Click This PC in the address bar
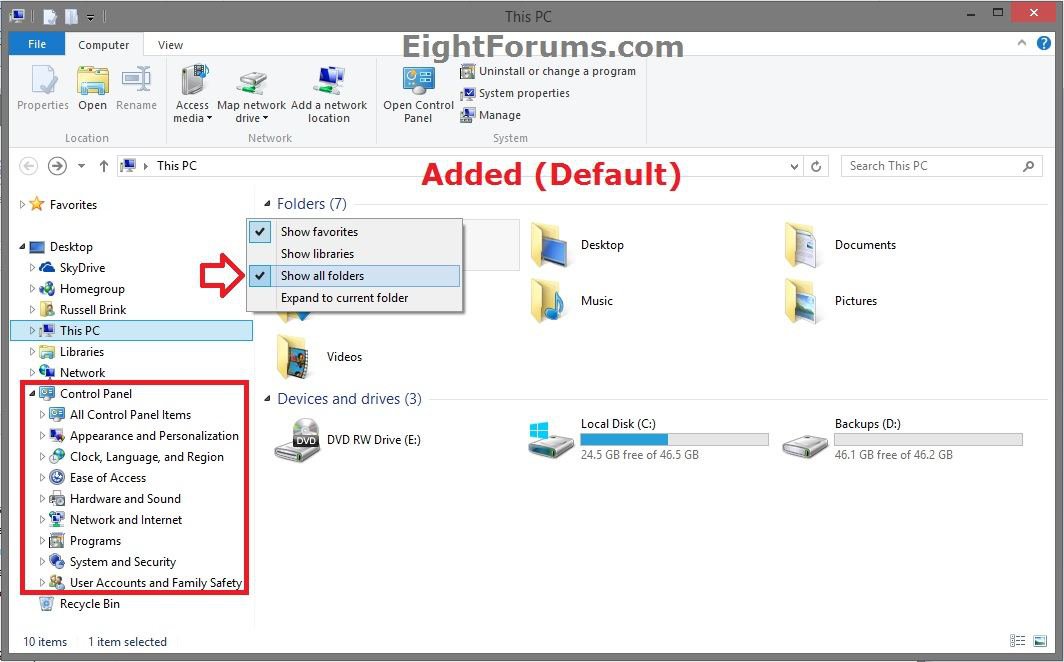Image resolution: width=1064 pixels, height=662 pixels. coord(176,166)
